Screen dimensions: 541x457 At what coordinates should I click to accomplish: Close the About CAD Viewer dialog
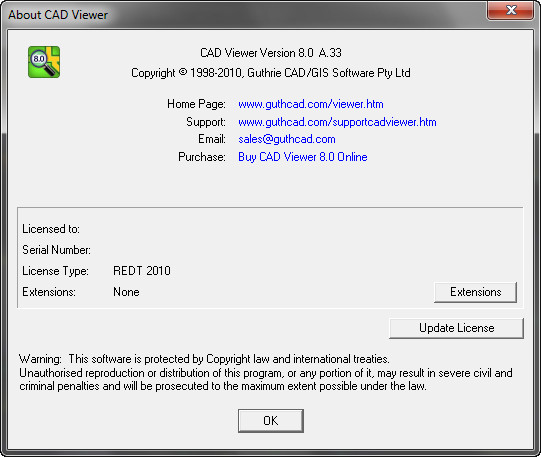[x=510, y=10]
